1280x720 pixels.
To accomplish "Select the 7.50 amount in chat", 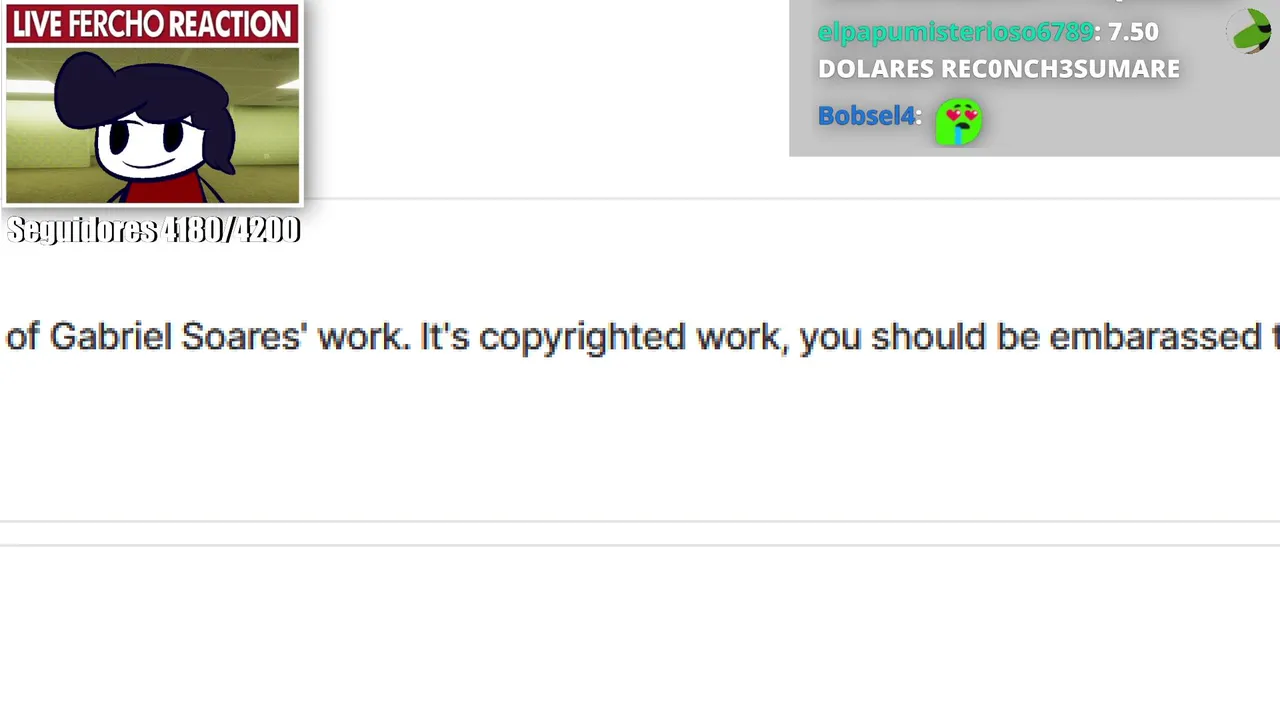I will tap(1133, 32).
